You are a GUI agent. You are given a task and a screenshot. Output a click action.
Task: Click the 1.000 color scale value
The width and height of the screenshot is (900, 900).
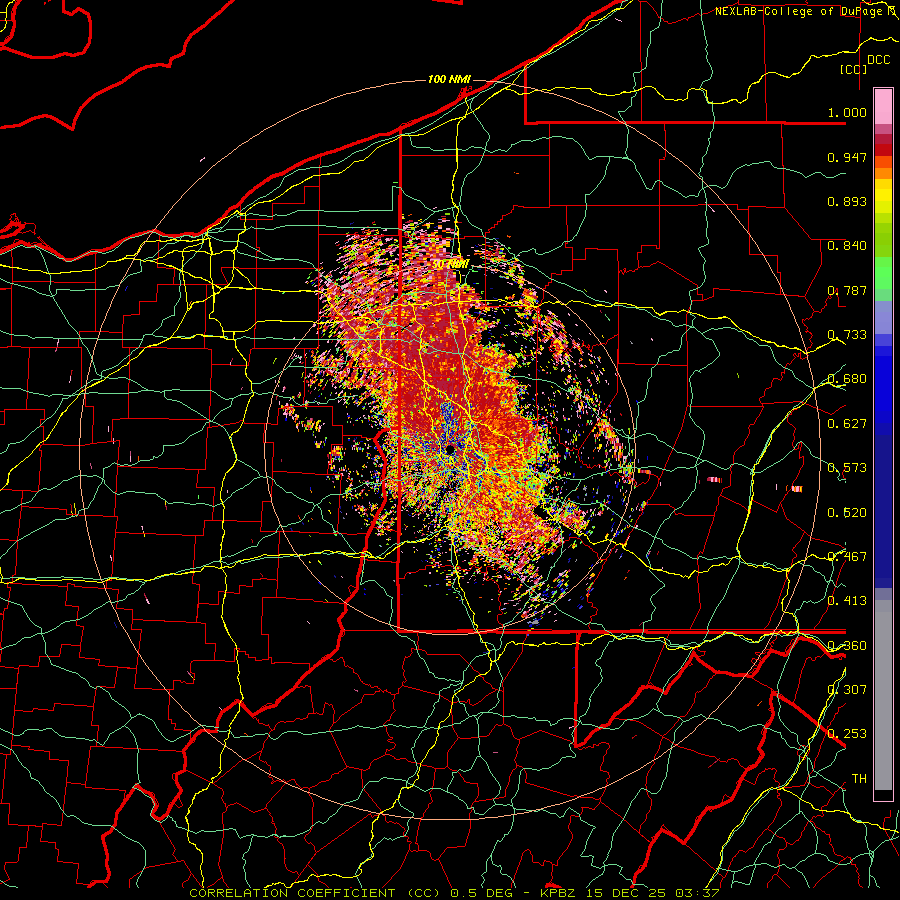pyautogui.click(x=847, y=112)
